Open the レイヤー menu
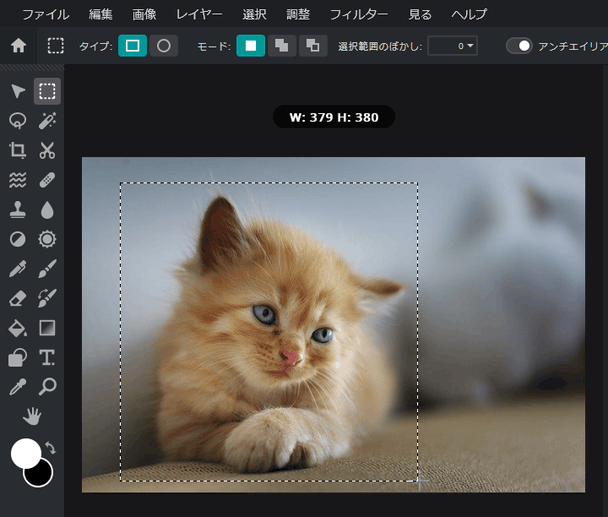 pyautogui.click(x=199, y=14)
